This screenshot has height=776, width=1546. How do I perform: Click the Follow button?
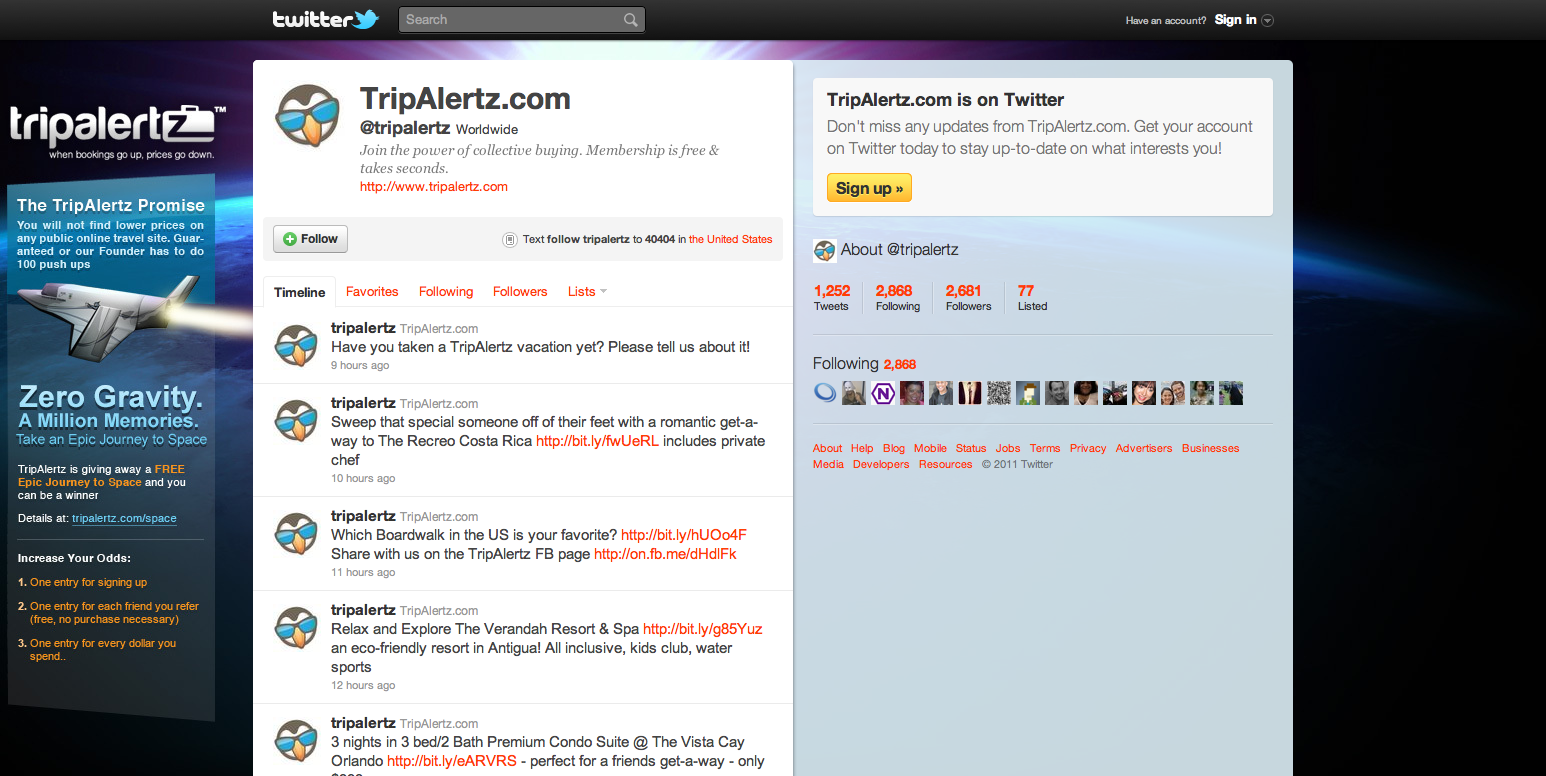(311, 239)
